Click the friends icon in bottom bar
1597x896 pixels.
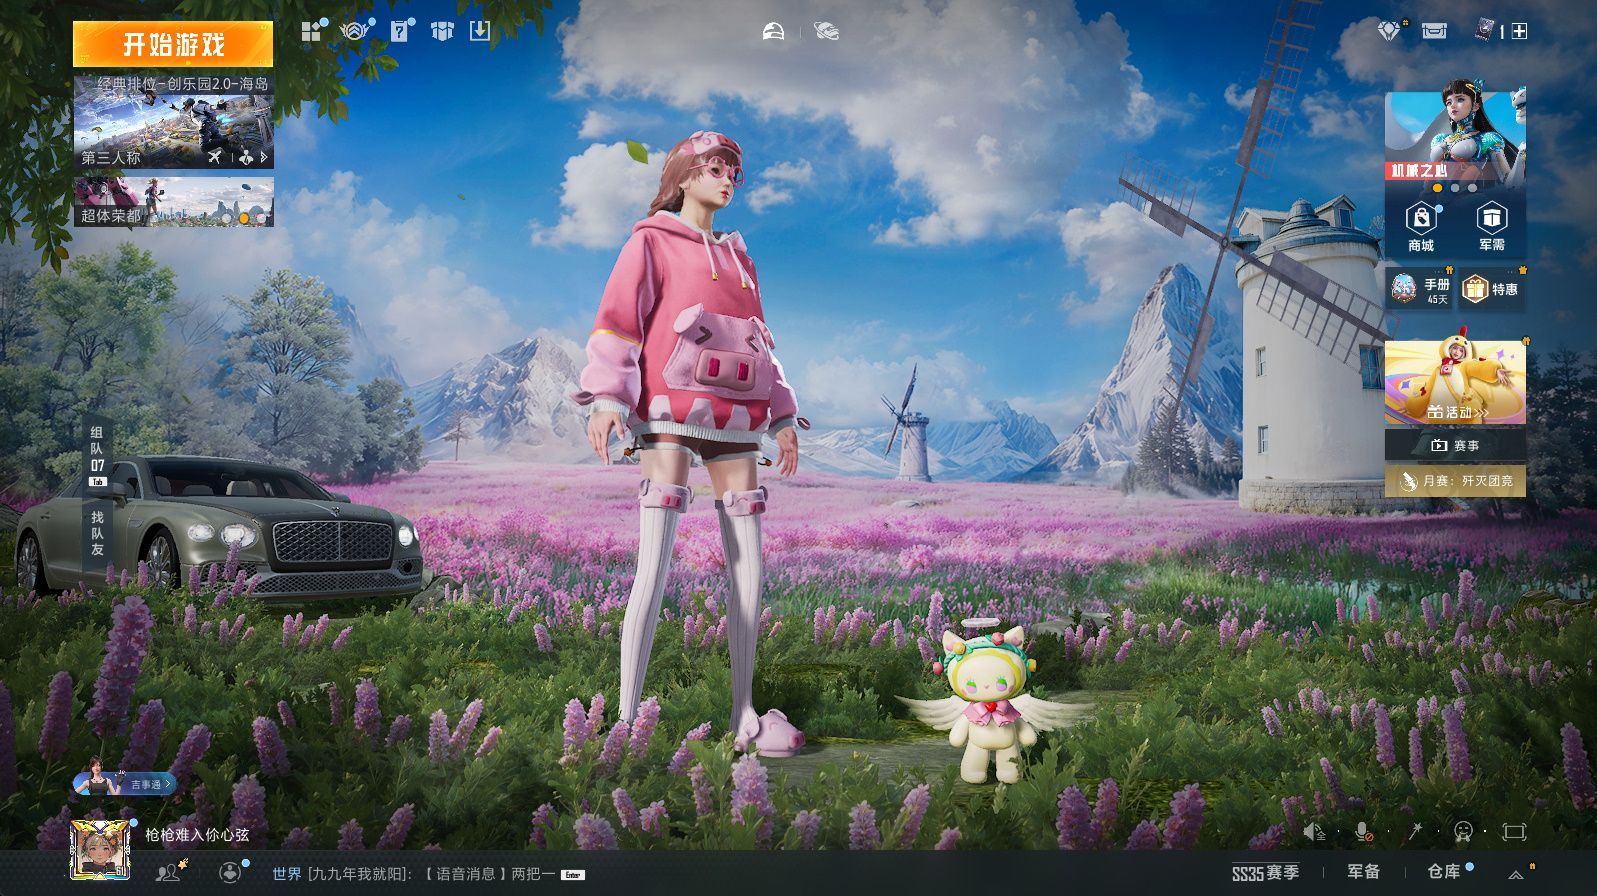pos(167,873)
